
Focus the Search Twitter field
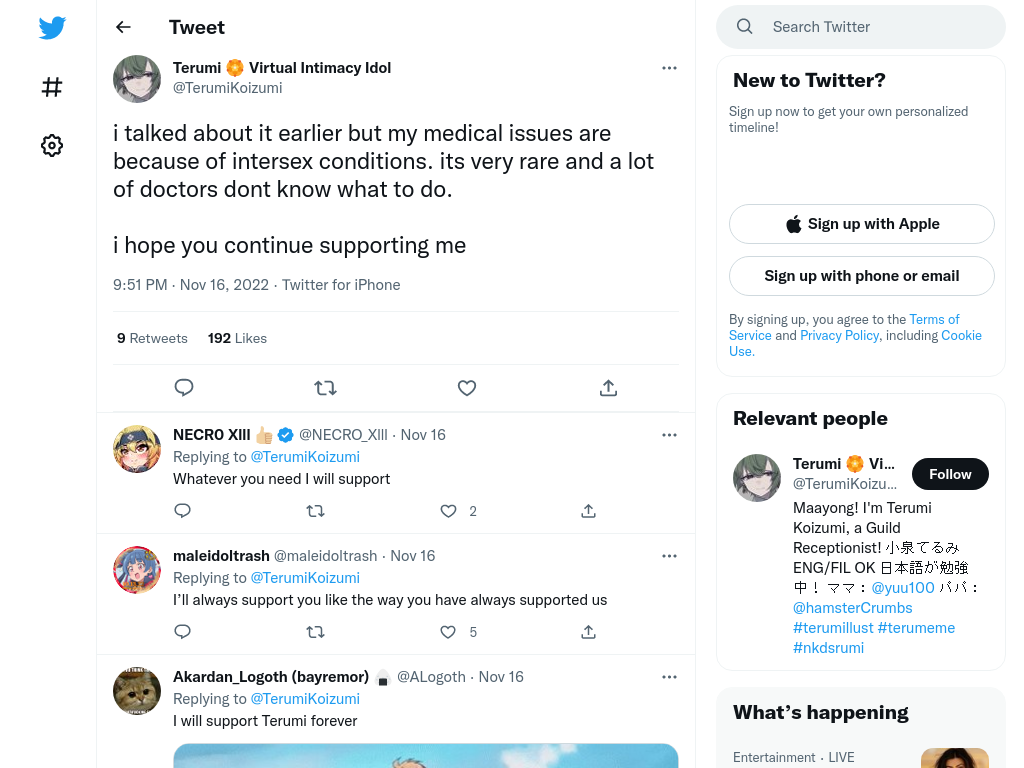861,27
